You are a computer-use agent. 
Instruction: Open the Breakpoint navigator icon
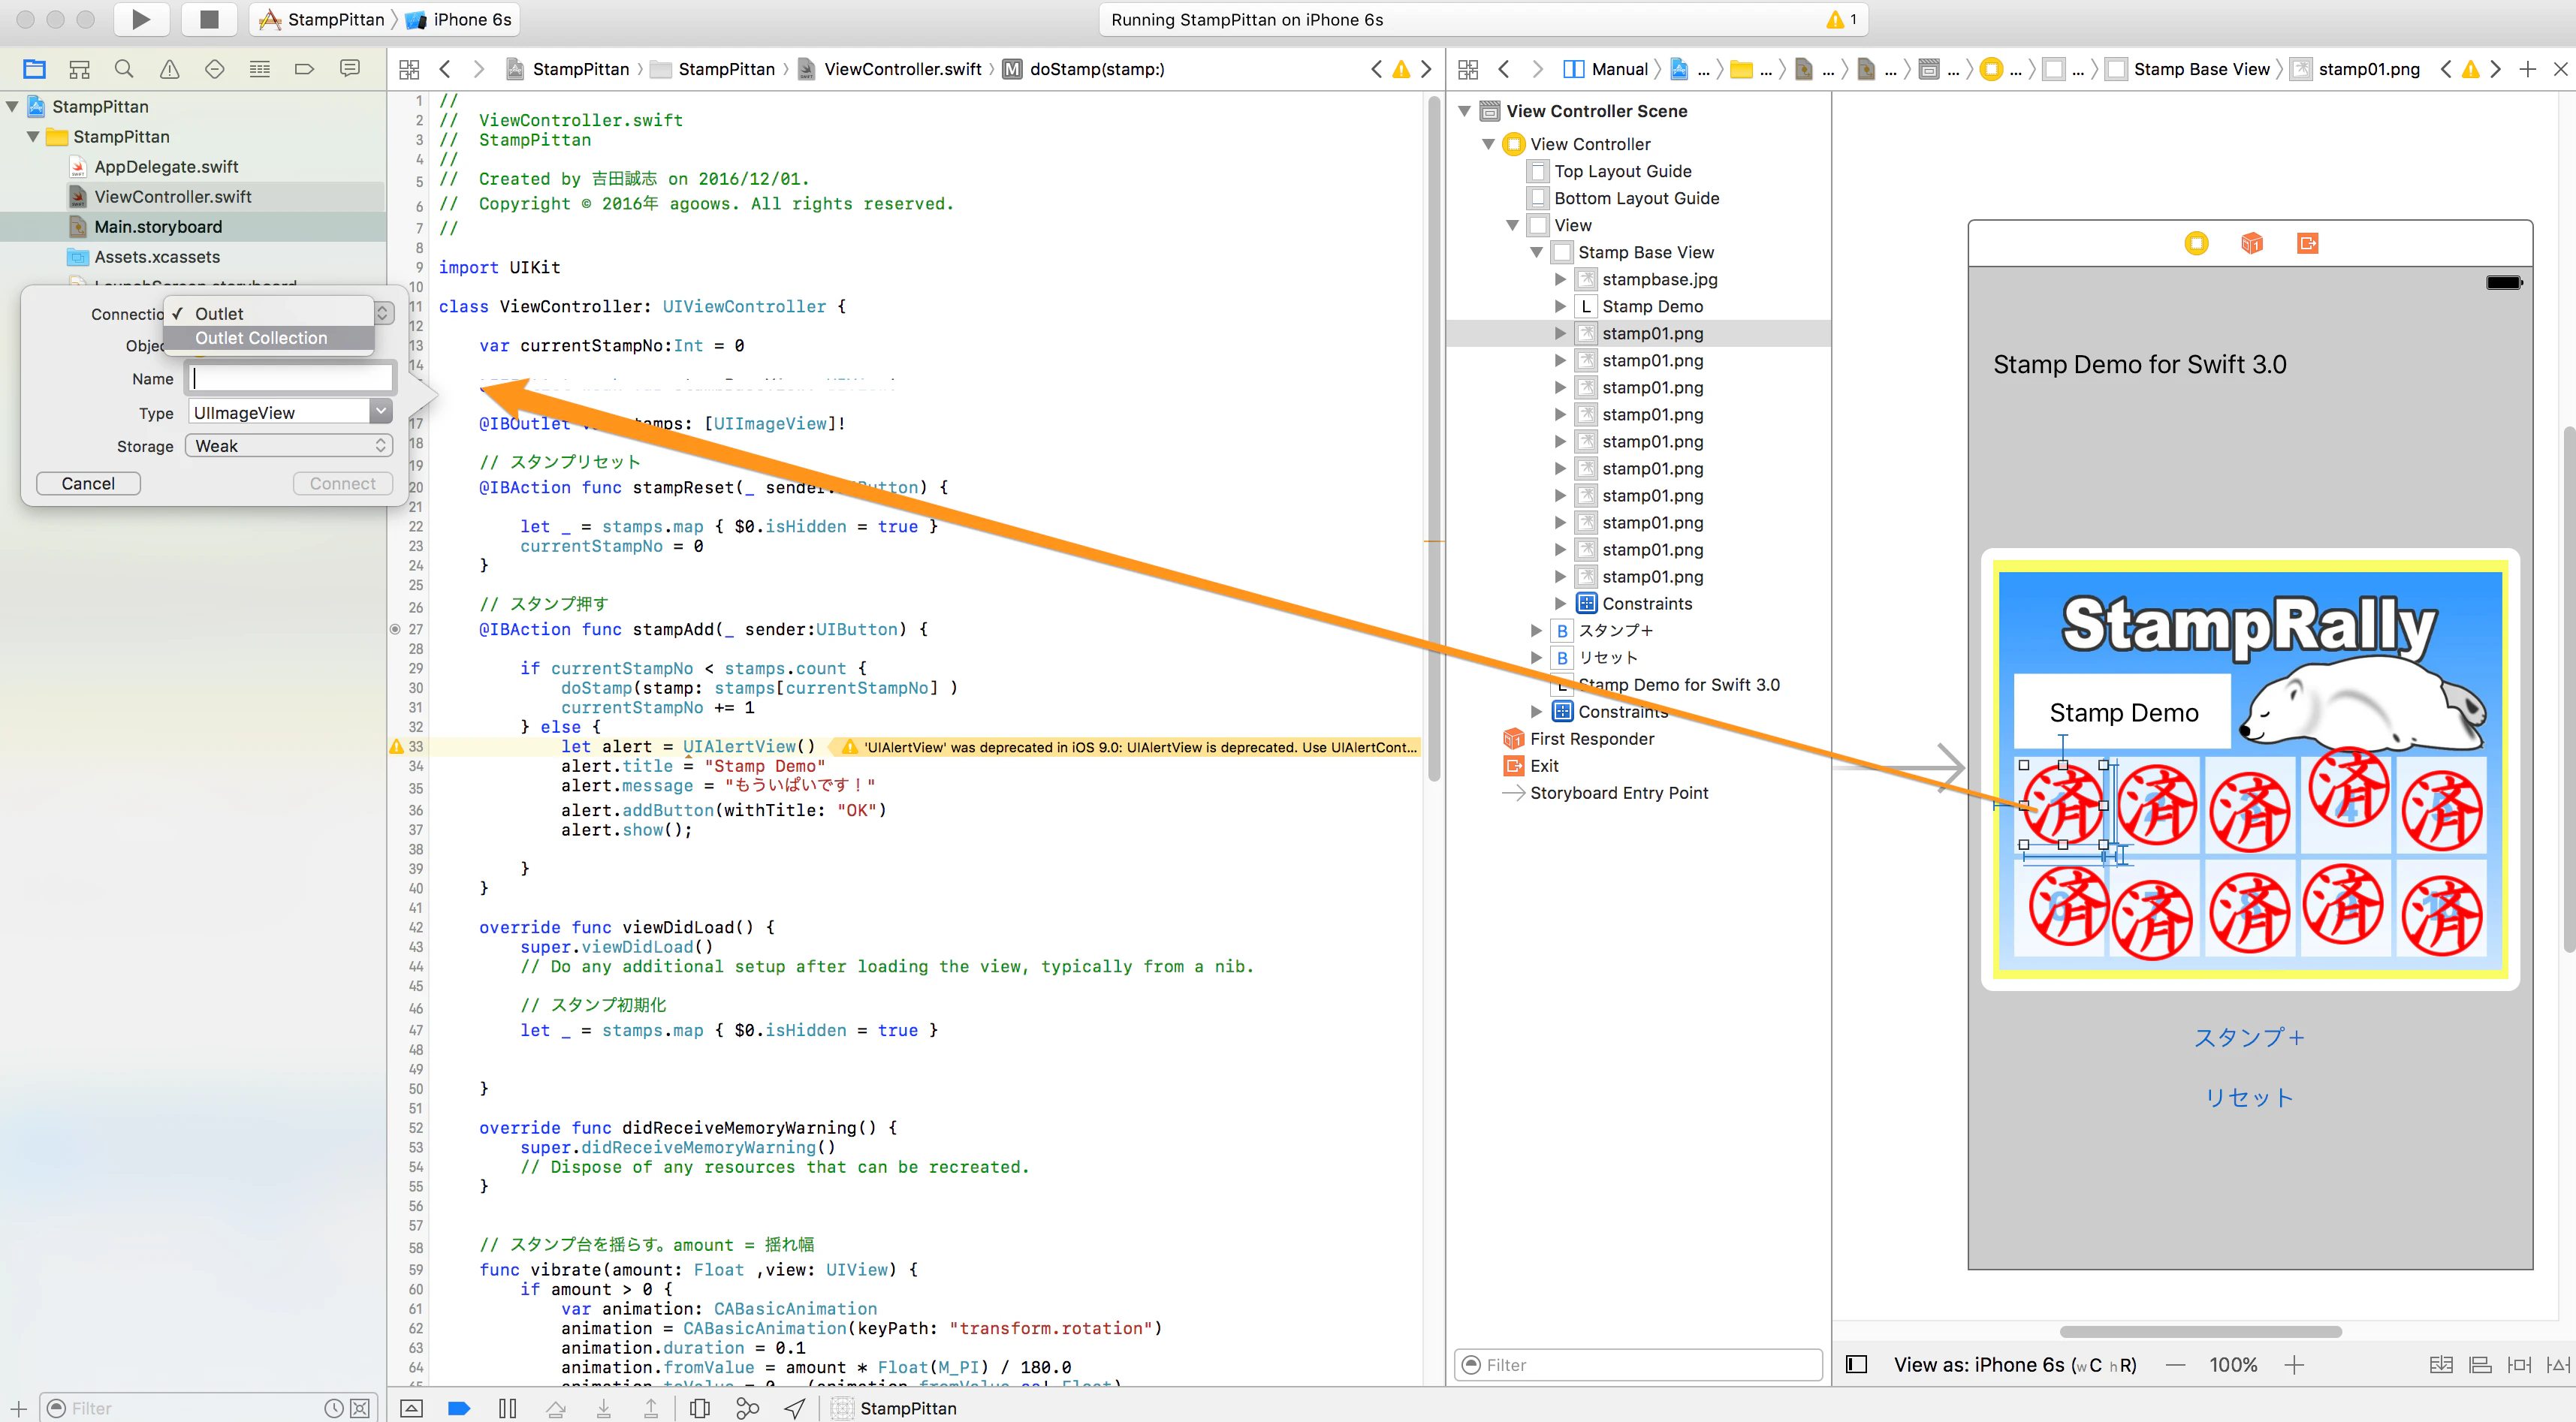point(304,69)
